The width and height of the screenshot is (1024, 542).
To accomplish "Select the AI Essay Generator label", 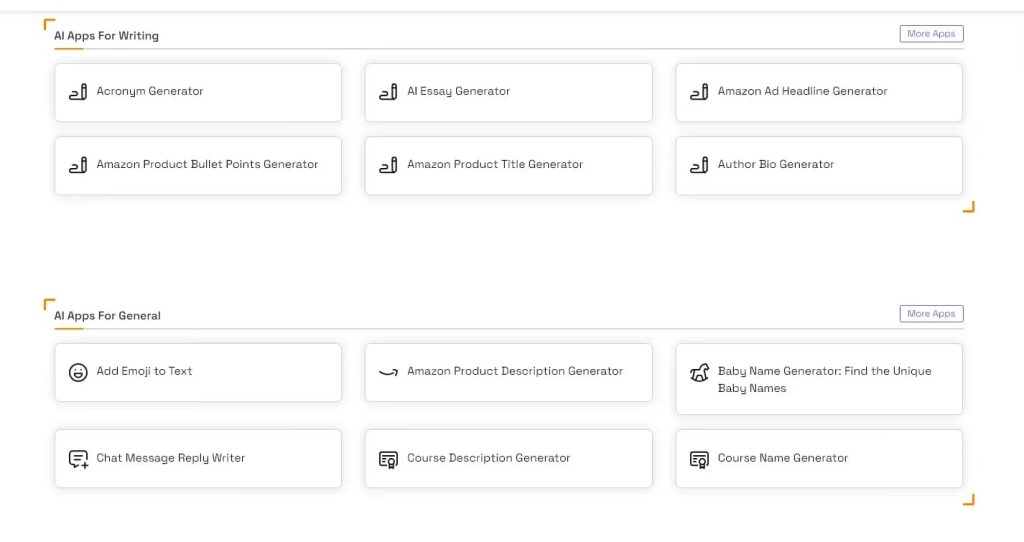I will tap(458, 92).
